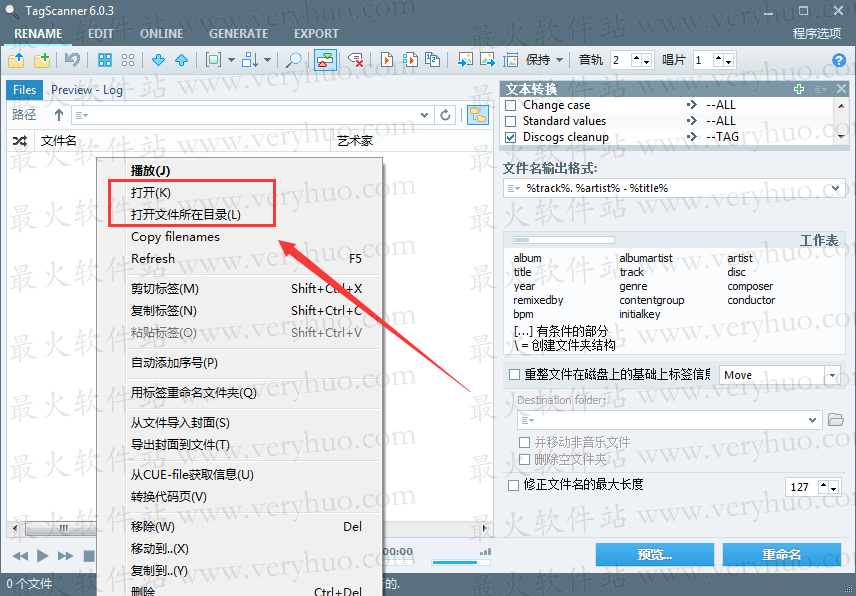The image size is (856, 596).
Task: Click the second document-with-arrow toolbar icon
Action: coord(410,60)
